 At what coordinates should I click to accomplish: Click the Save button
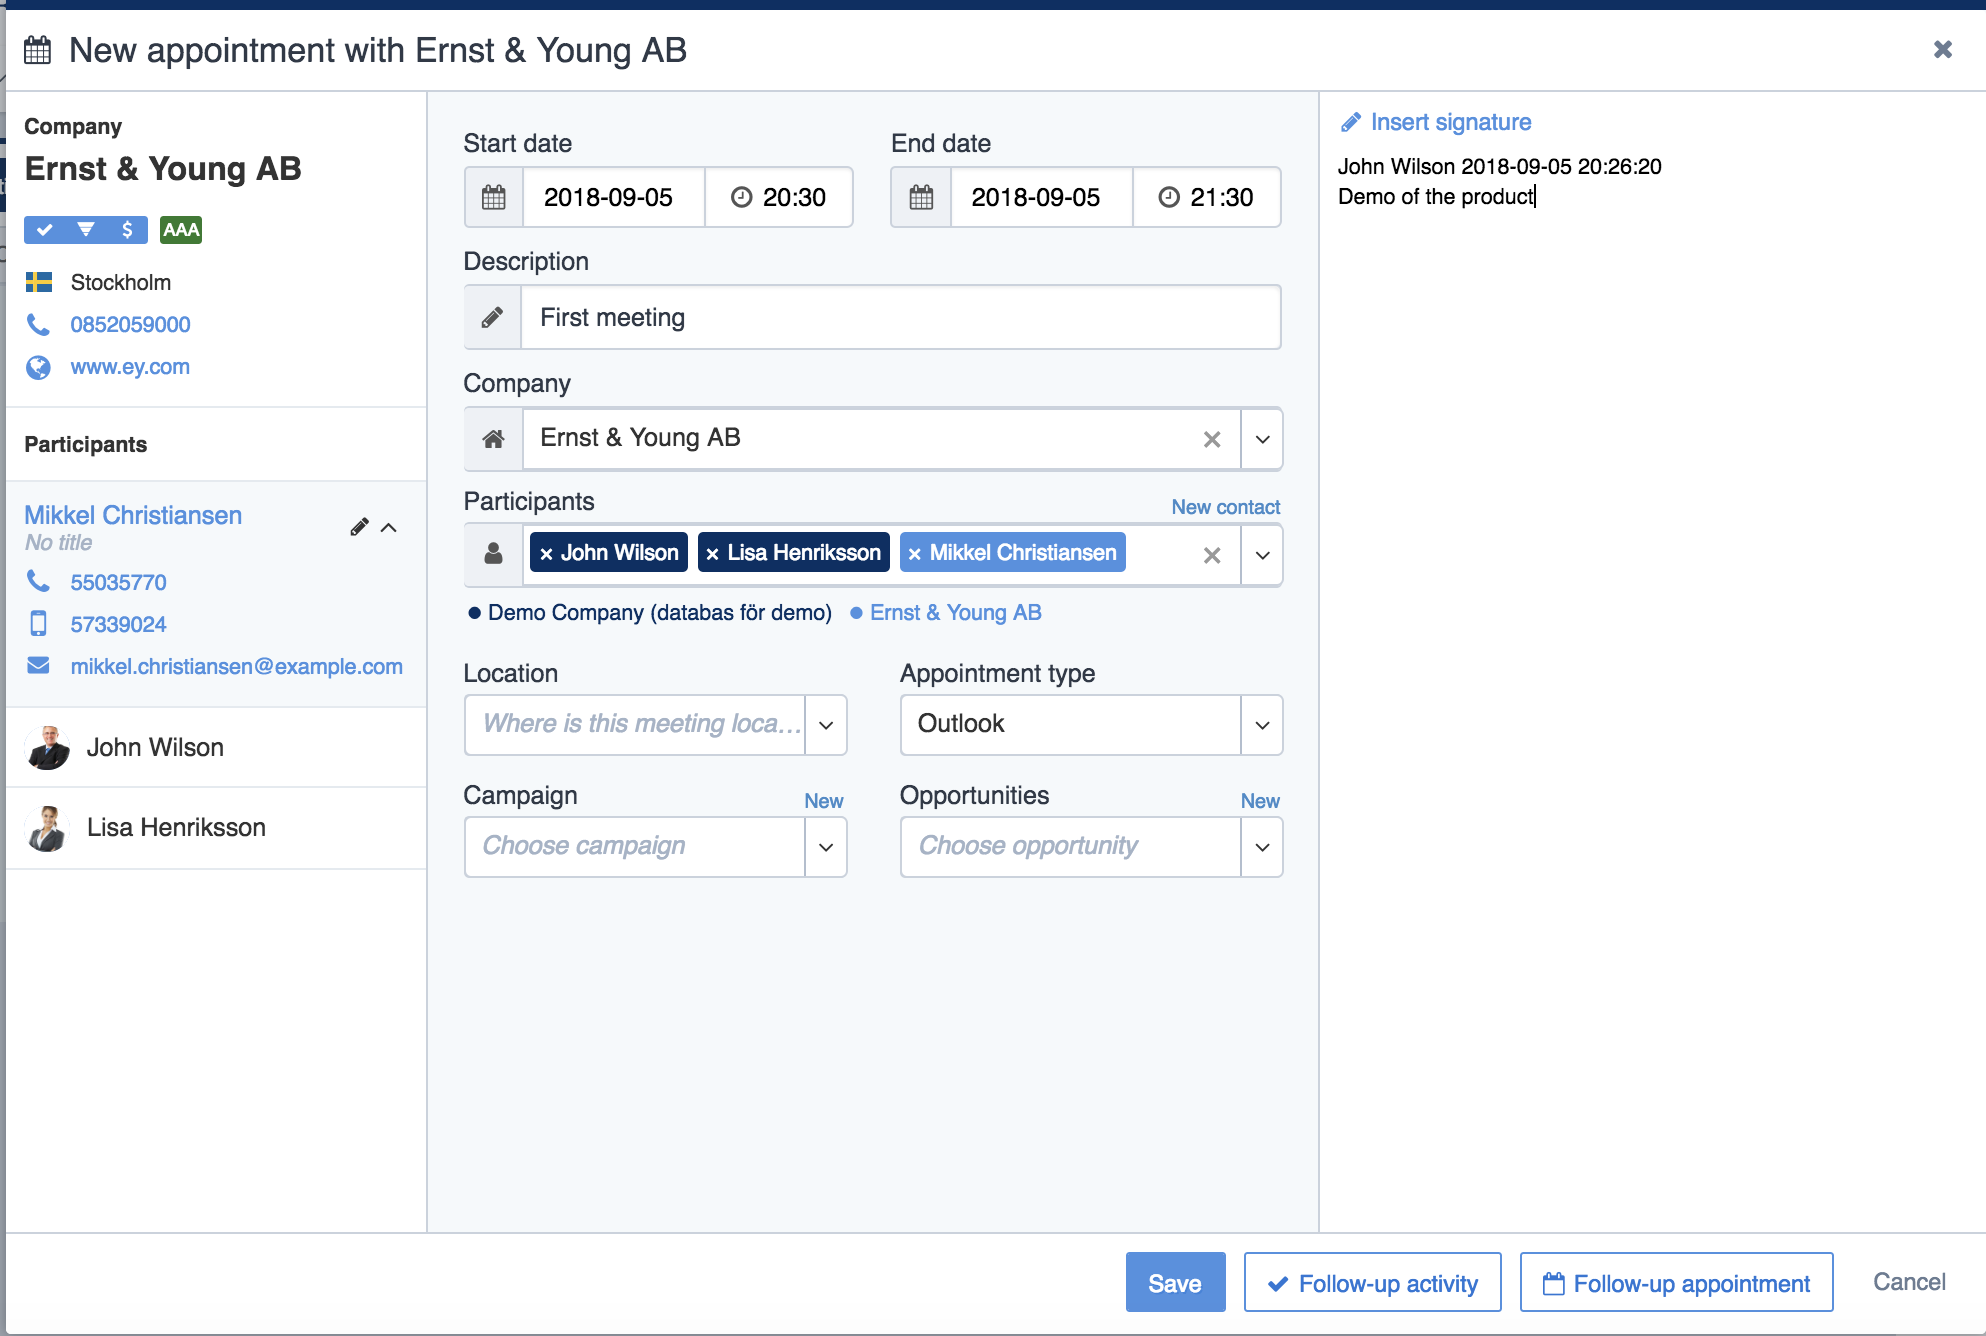pyautogui.click(x=1175, y=1283)
